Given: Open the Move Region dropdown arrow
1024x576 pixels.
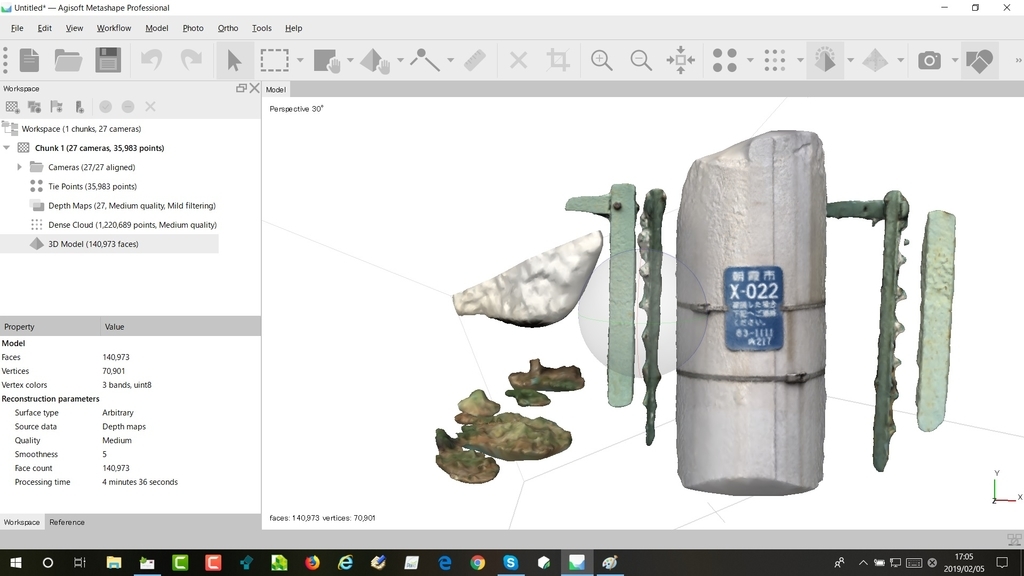Looking at the screenshot, I should pos(351,60).
